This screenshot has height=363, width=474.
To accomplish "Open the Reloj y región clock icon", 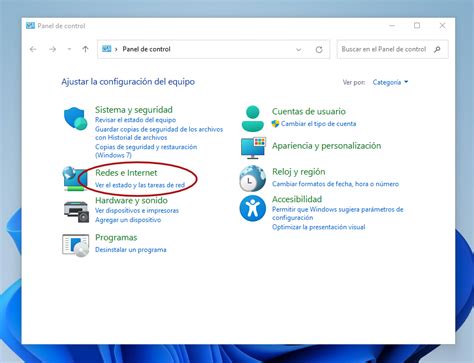I will pyautogui.click(x=252, y=178).
